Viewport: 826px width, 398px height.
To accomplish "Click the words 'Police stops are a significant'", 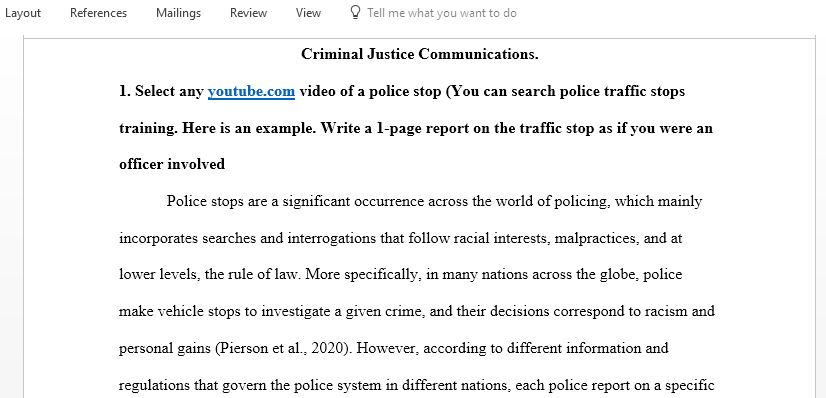I will pos(258,202).
